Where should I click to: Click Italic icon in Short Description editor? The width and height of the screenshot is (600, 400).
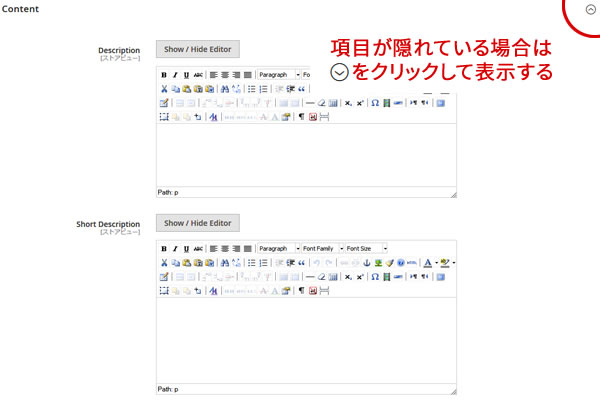tap(175, 248)
